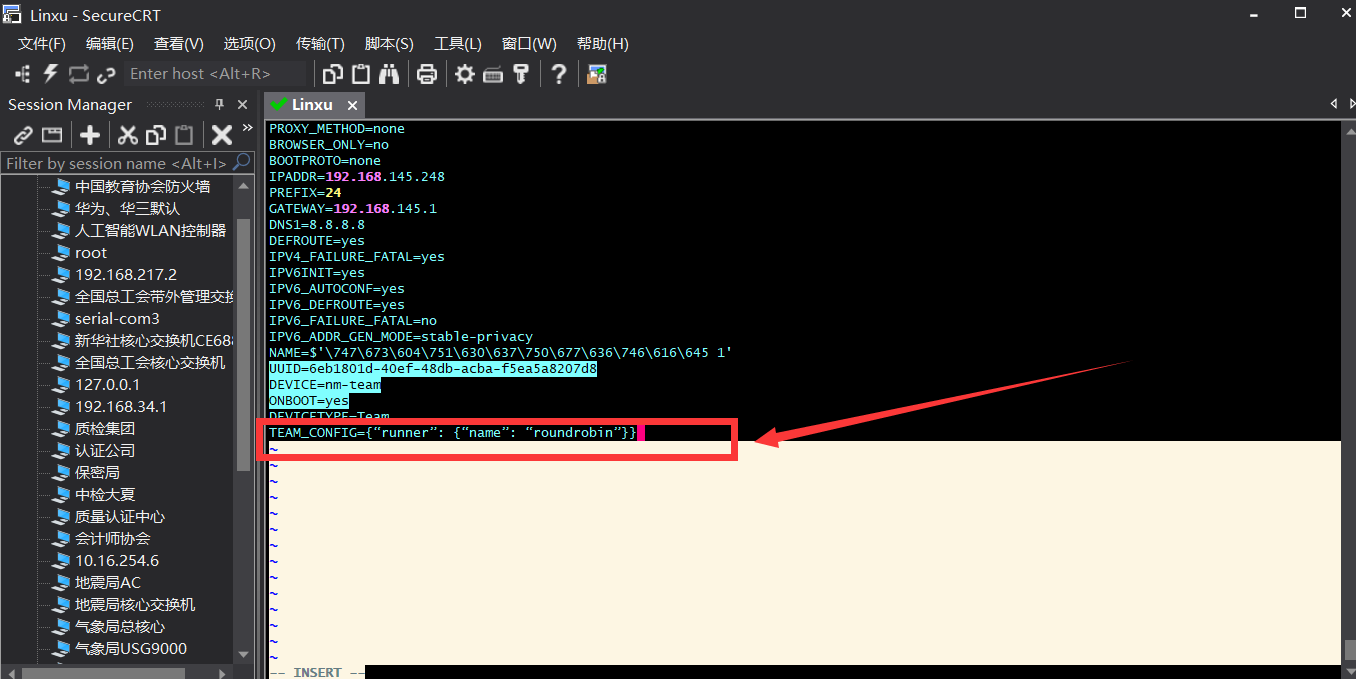1356x679 pixels.
Task: Click the SecureFX lock icon in the toolbar
Action: tap(597, 74)
